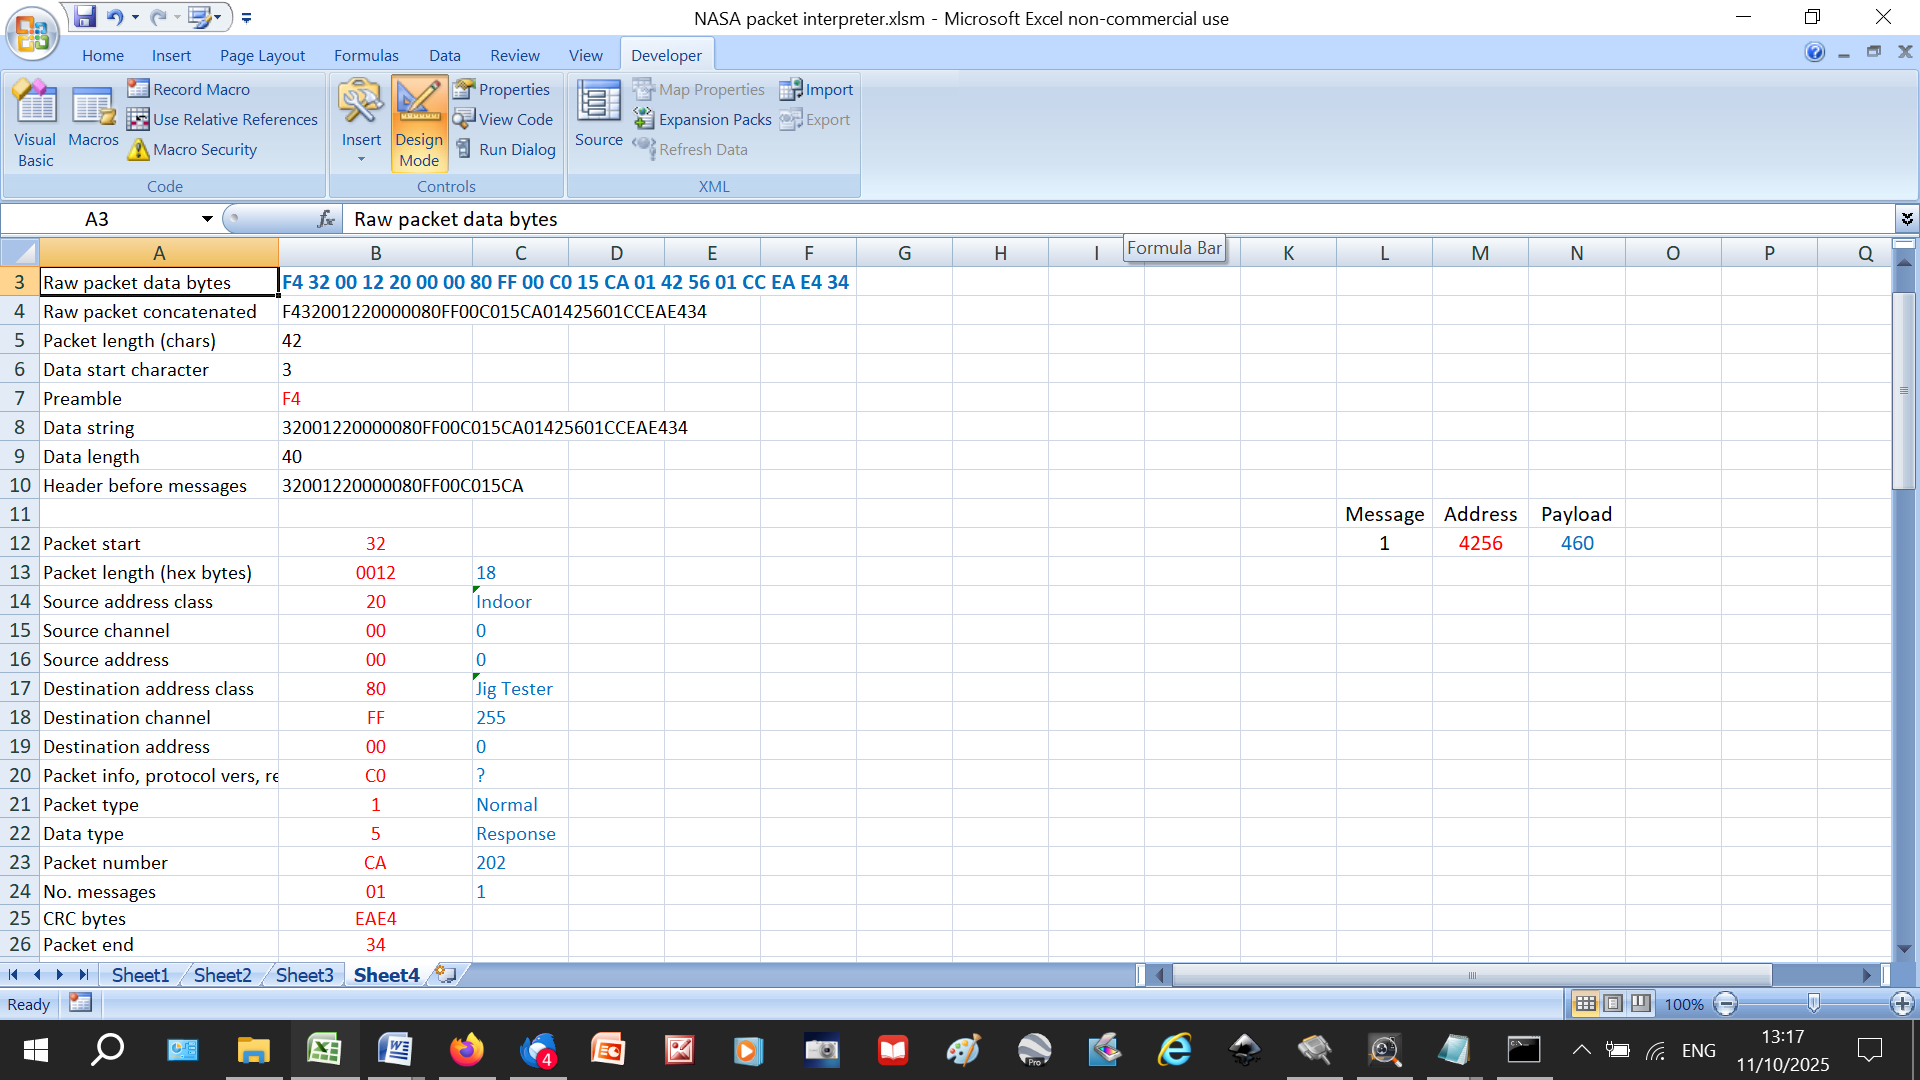This screenshot has height=1080, width=1920.
Task: Open Firefox from the taskbar
Action: click(466, 1050)
